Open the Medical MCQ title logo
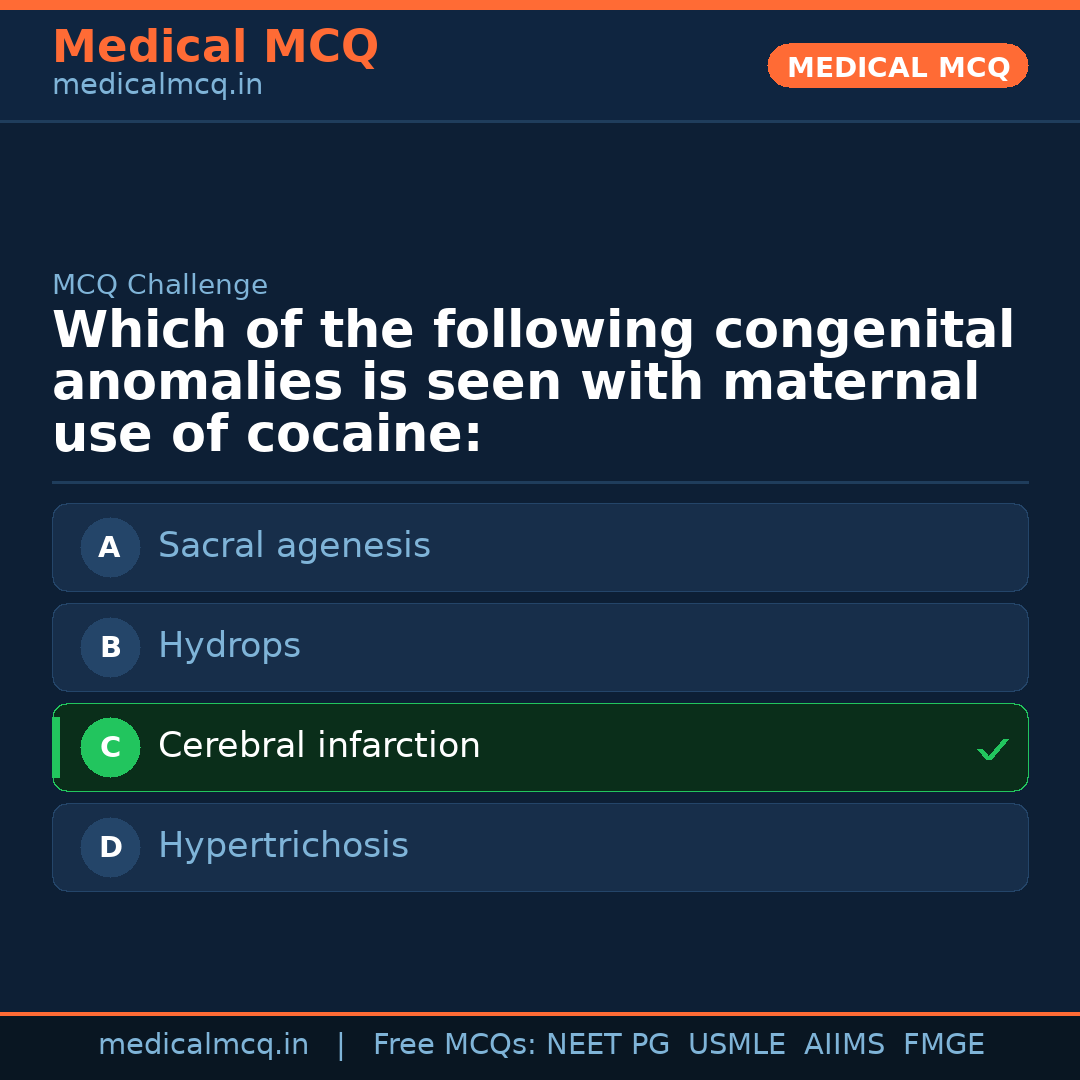The height and width of the screenshot is (1080, 1080). (x=215, y=47)
